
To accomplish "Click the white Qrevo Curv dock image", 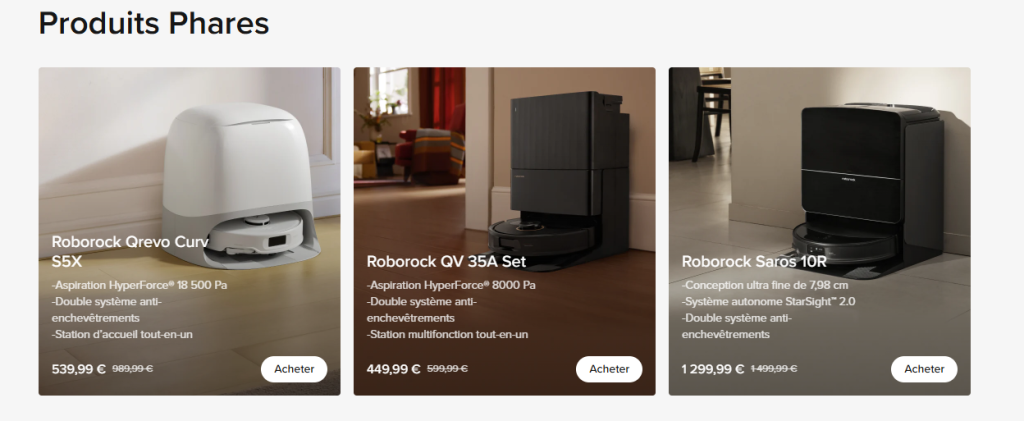I will [238, 186].
